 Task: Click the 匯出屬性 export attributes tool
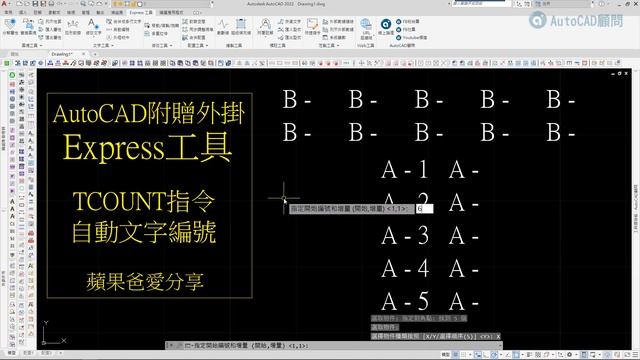coord(51,38)
